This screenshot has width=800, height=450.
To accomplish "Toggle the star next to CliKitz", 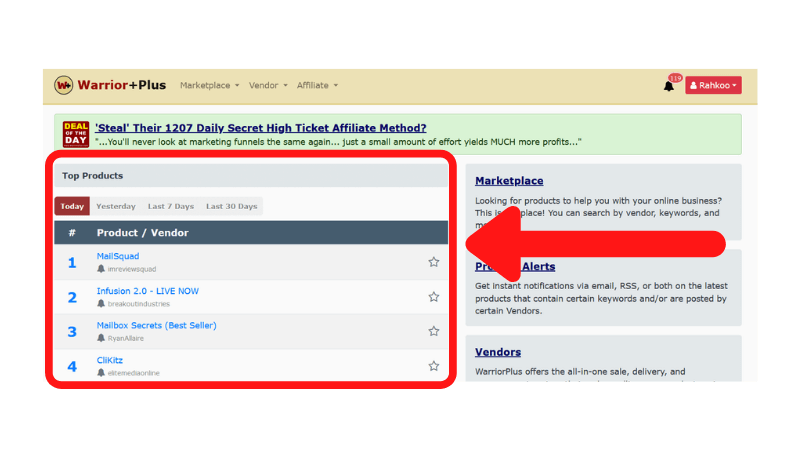I will coord(433,366).
